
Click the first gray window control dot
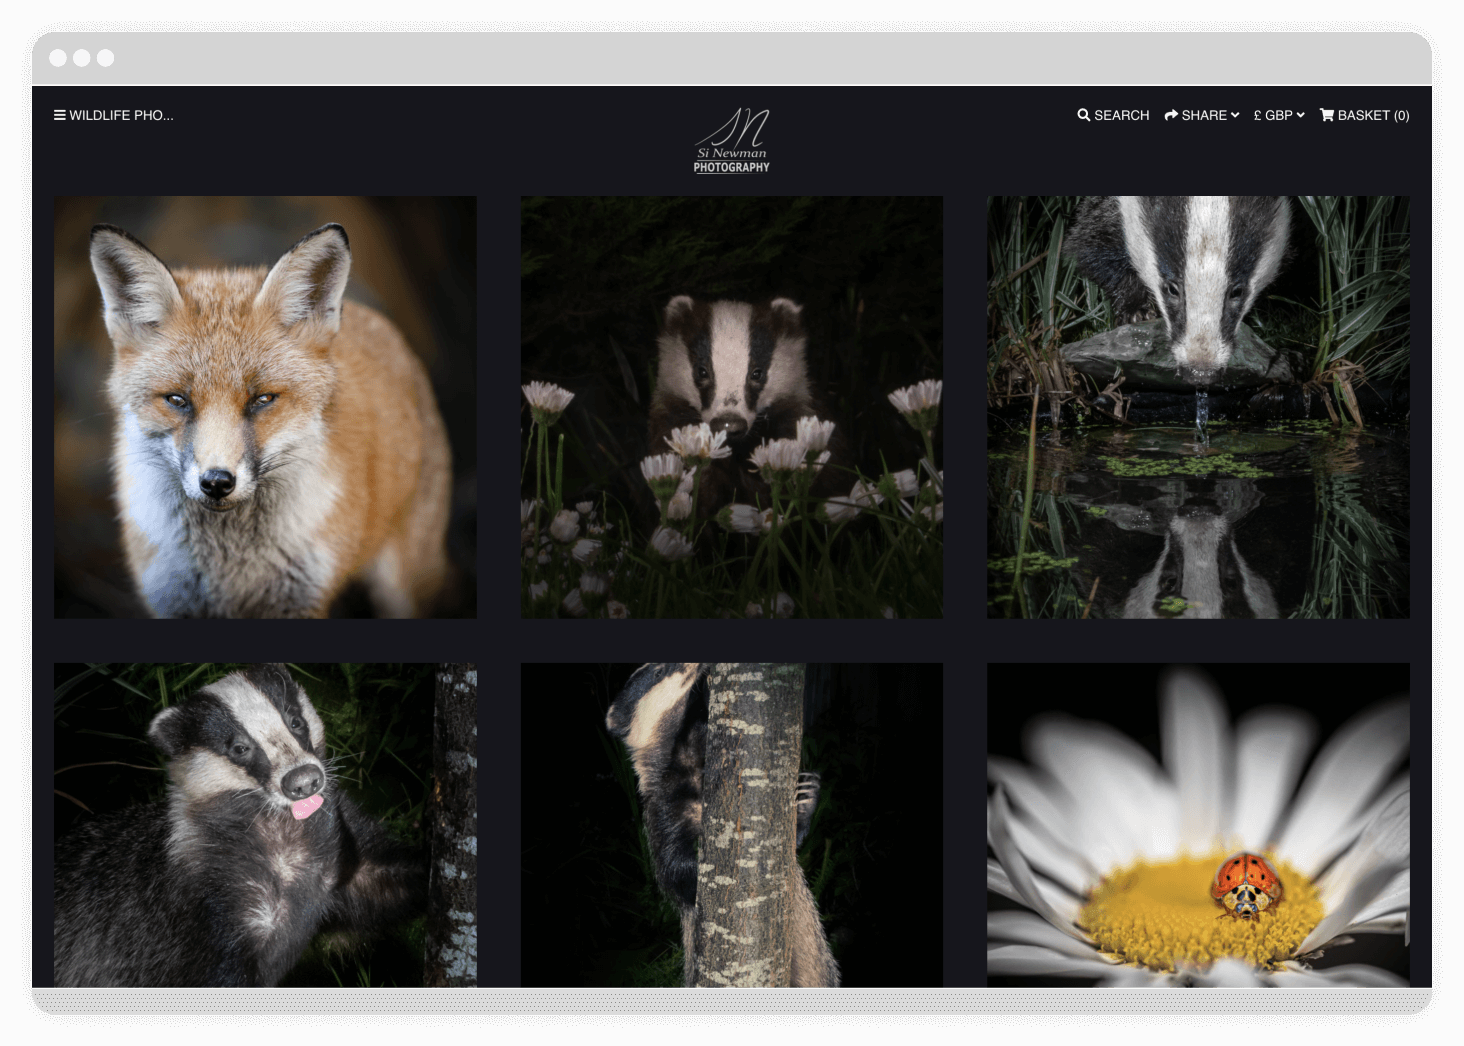tap(58, 58)
